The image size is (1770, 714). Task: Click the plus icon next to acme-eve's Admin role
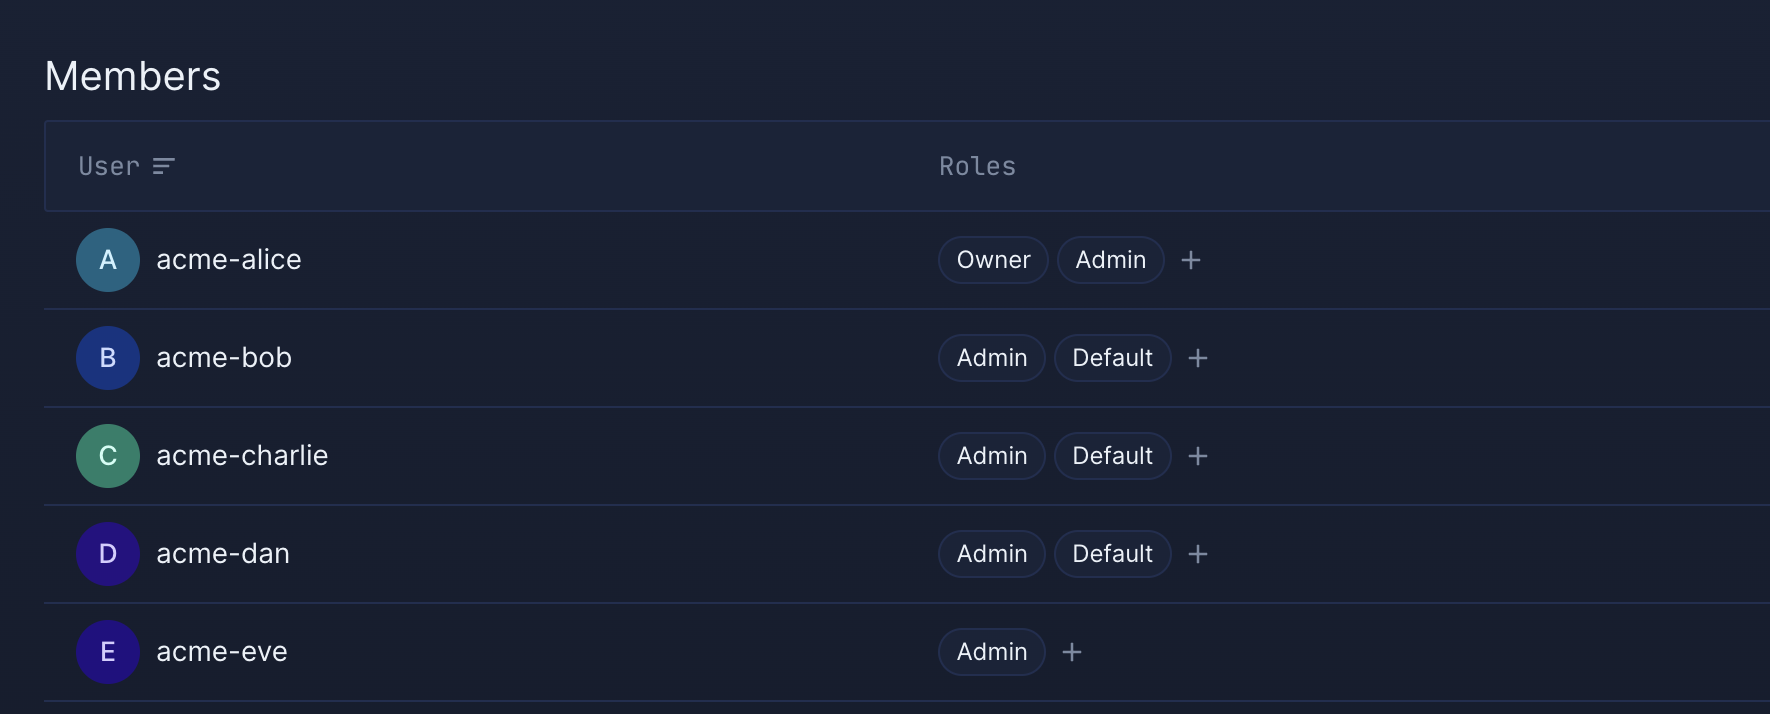1071,651
